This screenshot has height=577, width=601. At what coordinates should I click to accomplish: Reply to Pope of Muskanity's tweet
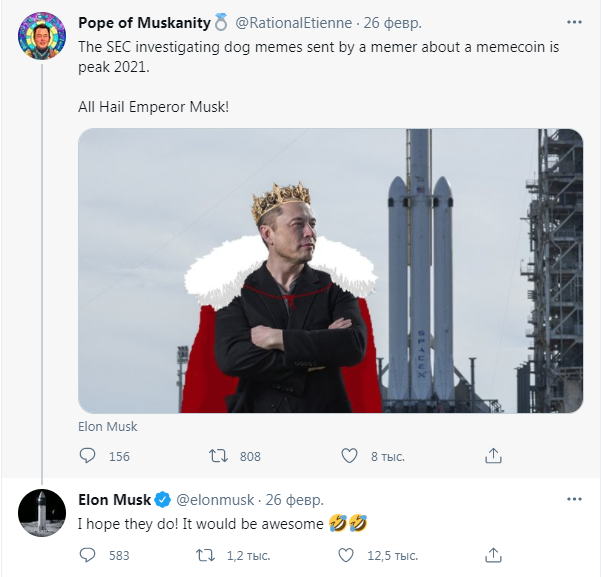point(88,456)
